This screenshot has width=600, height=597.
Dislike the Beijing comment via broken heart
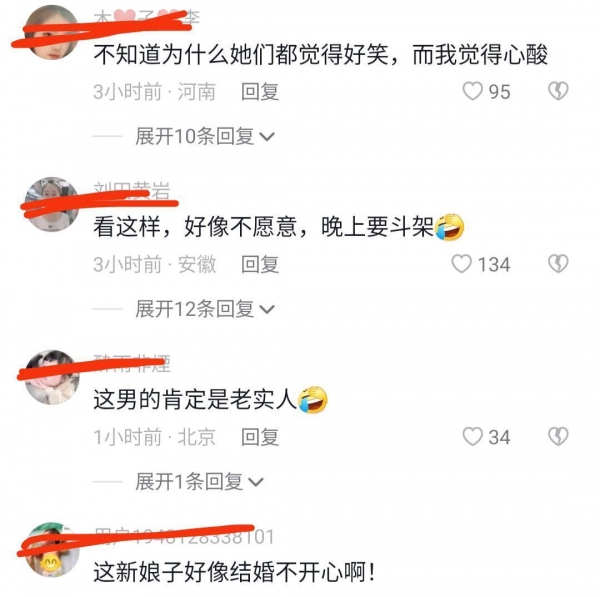558,436
